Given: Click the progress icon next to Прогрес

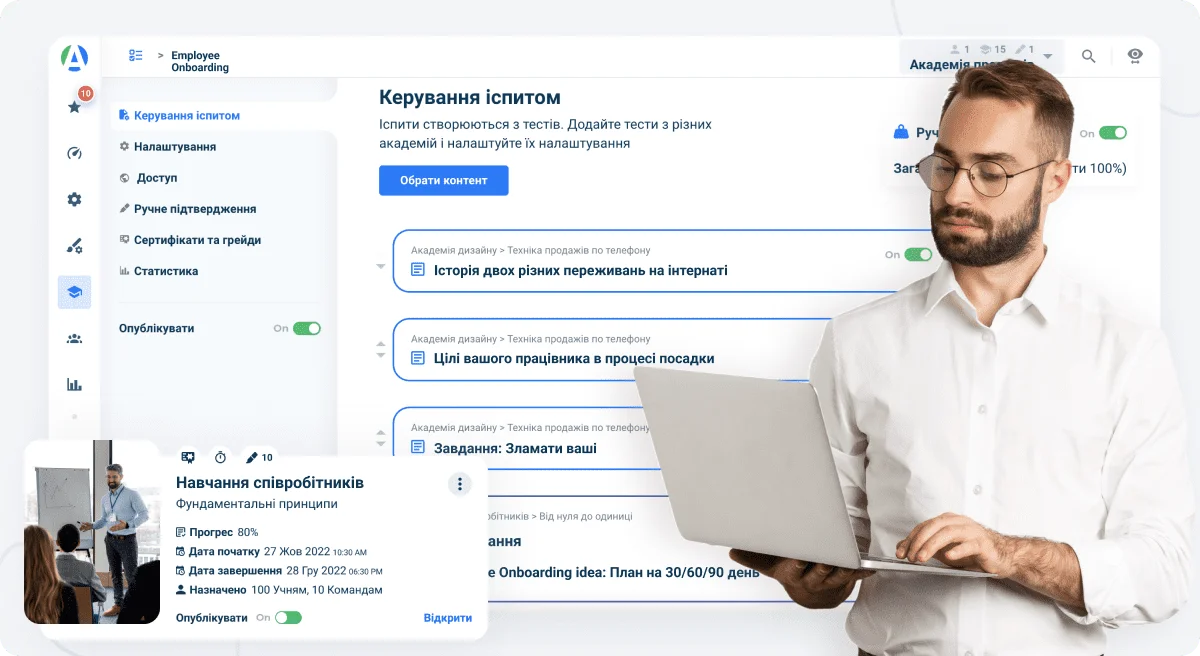Looking at the screenshot, I should 181,532.
